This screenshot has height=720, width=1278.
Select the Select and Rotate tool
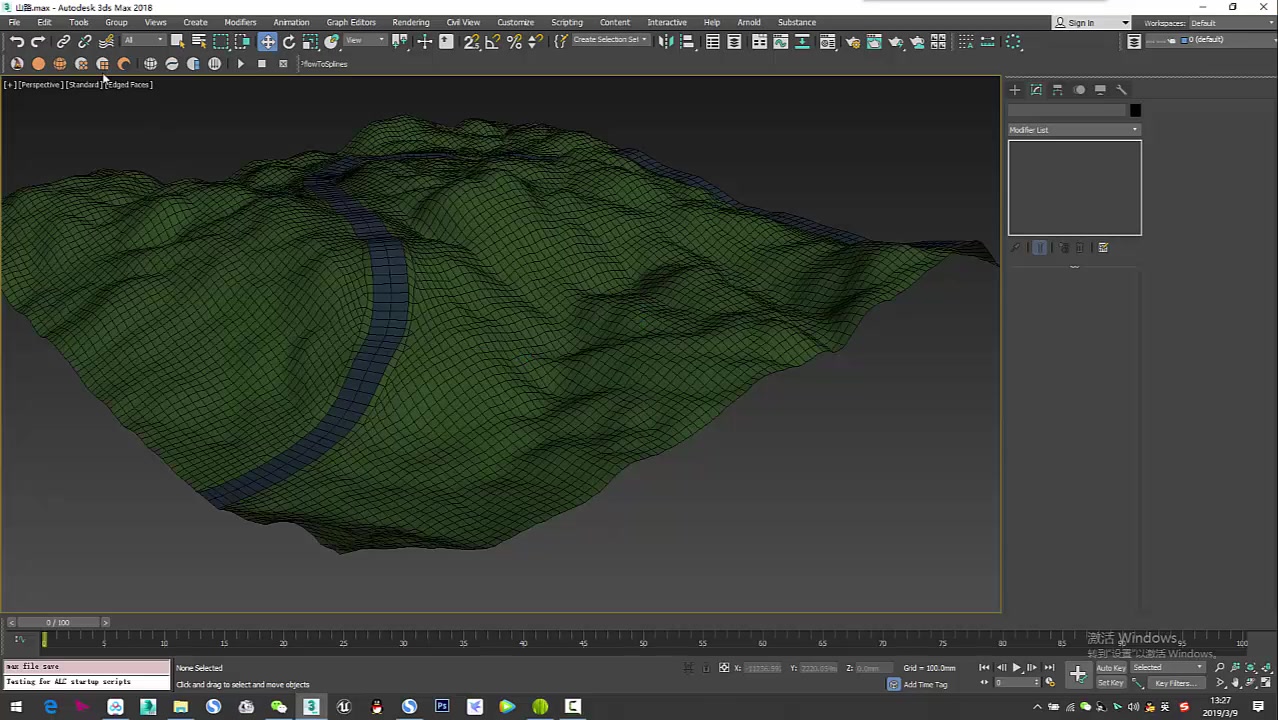click(x=289, y=41)
